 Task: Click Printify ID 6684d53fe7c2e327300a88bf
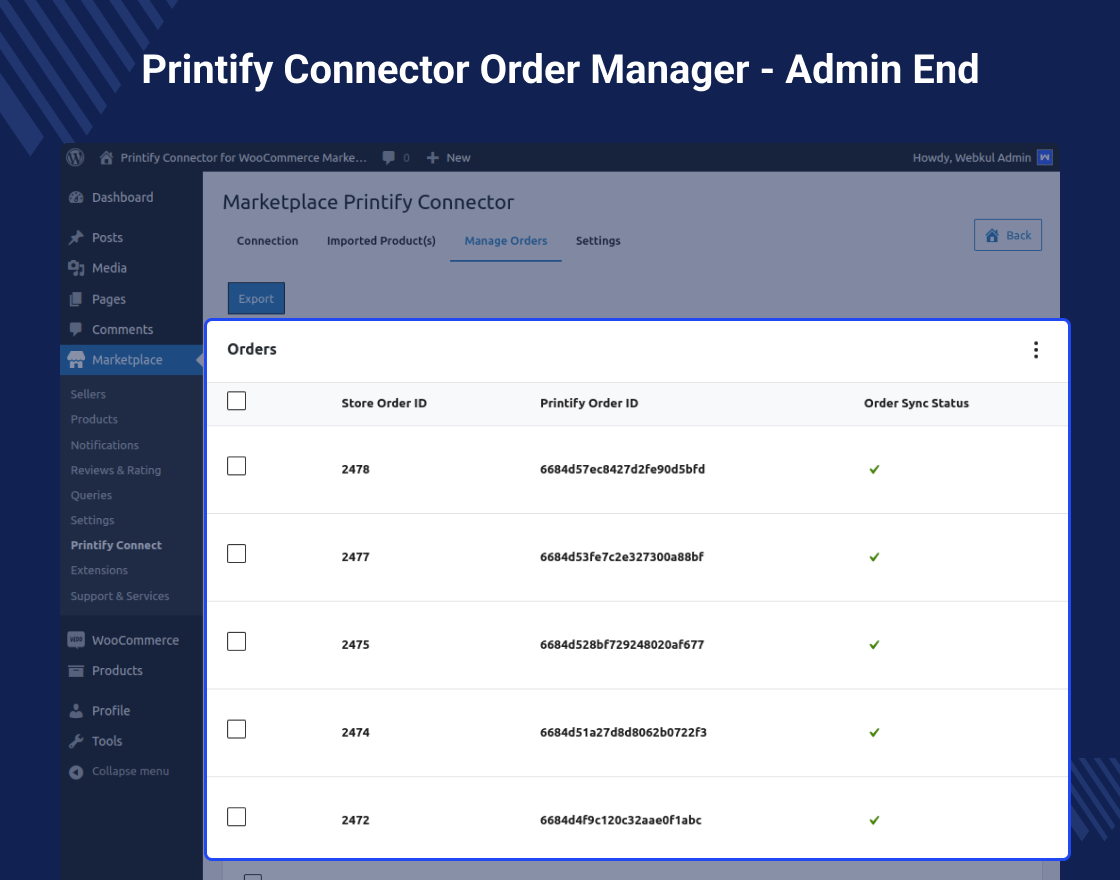(621, 557)
